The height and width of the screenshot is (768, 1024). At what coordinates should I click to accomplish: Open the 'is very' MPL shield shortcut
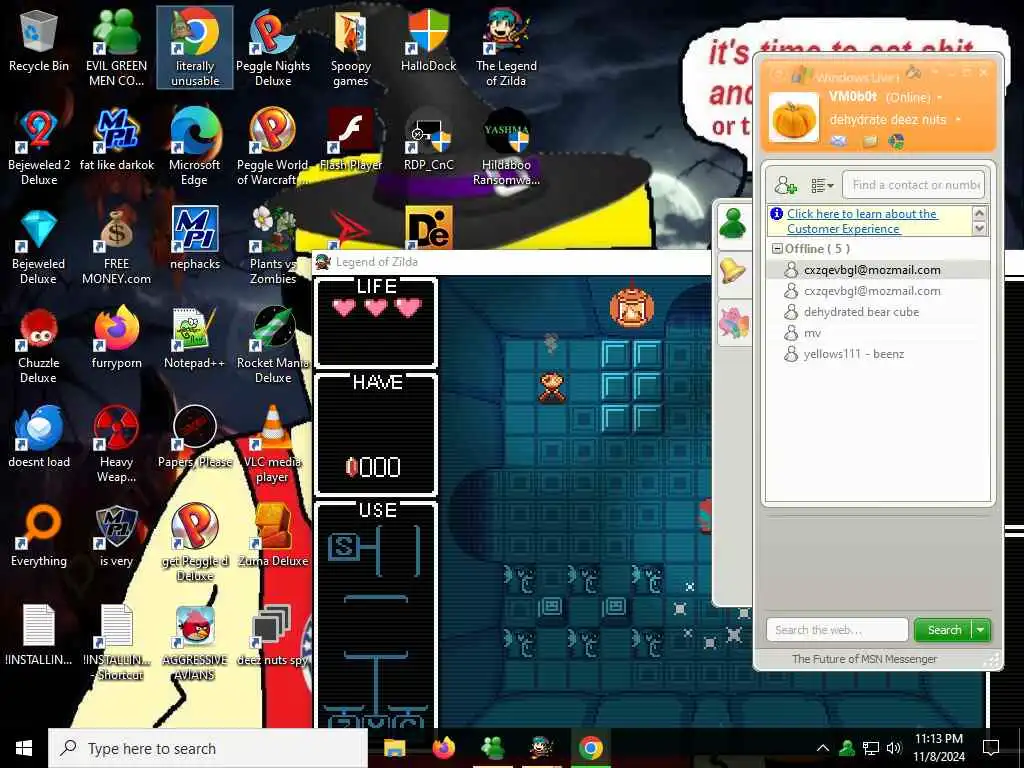coord(116,537)
